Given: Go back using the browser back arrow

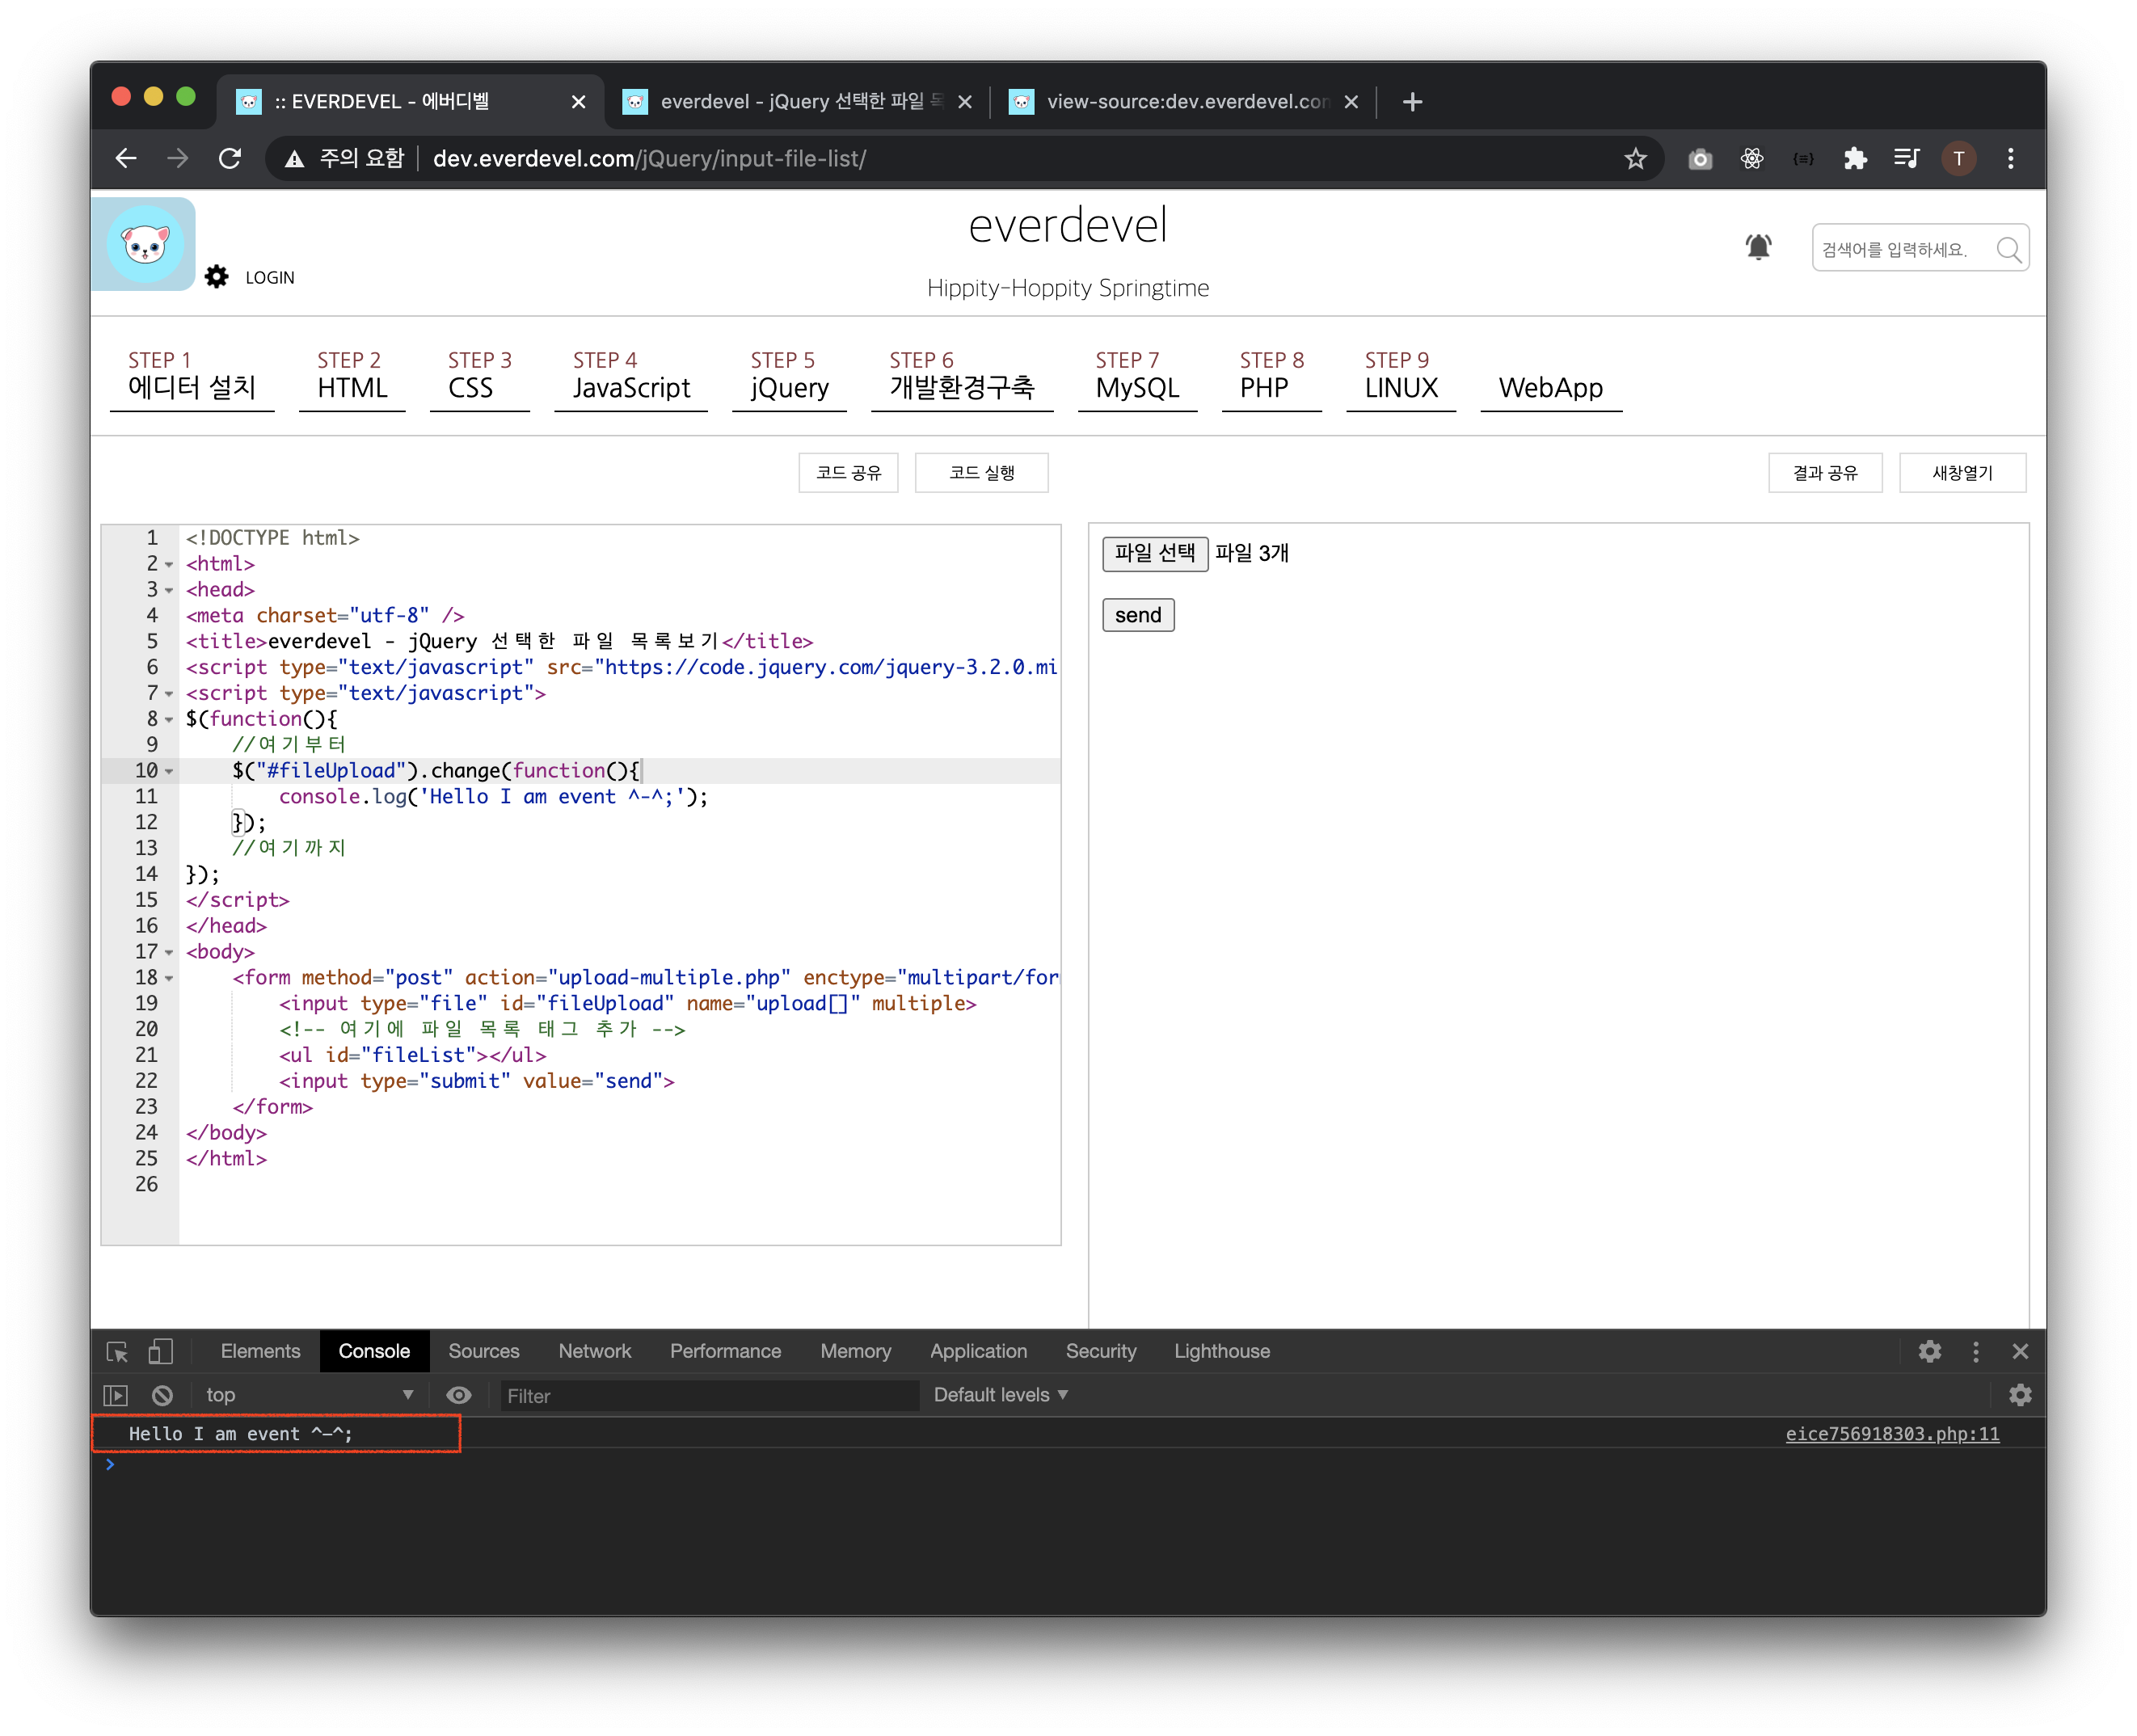Looking at the screenshot, I should pyautogui.click(x=126, y=158).
